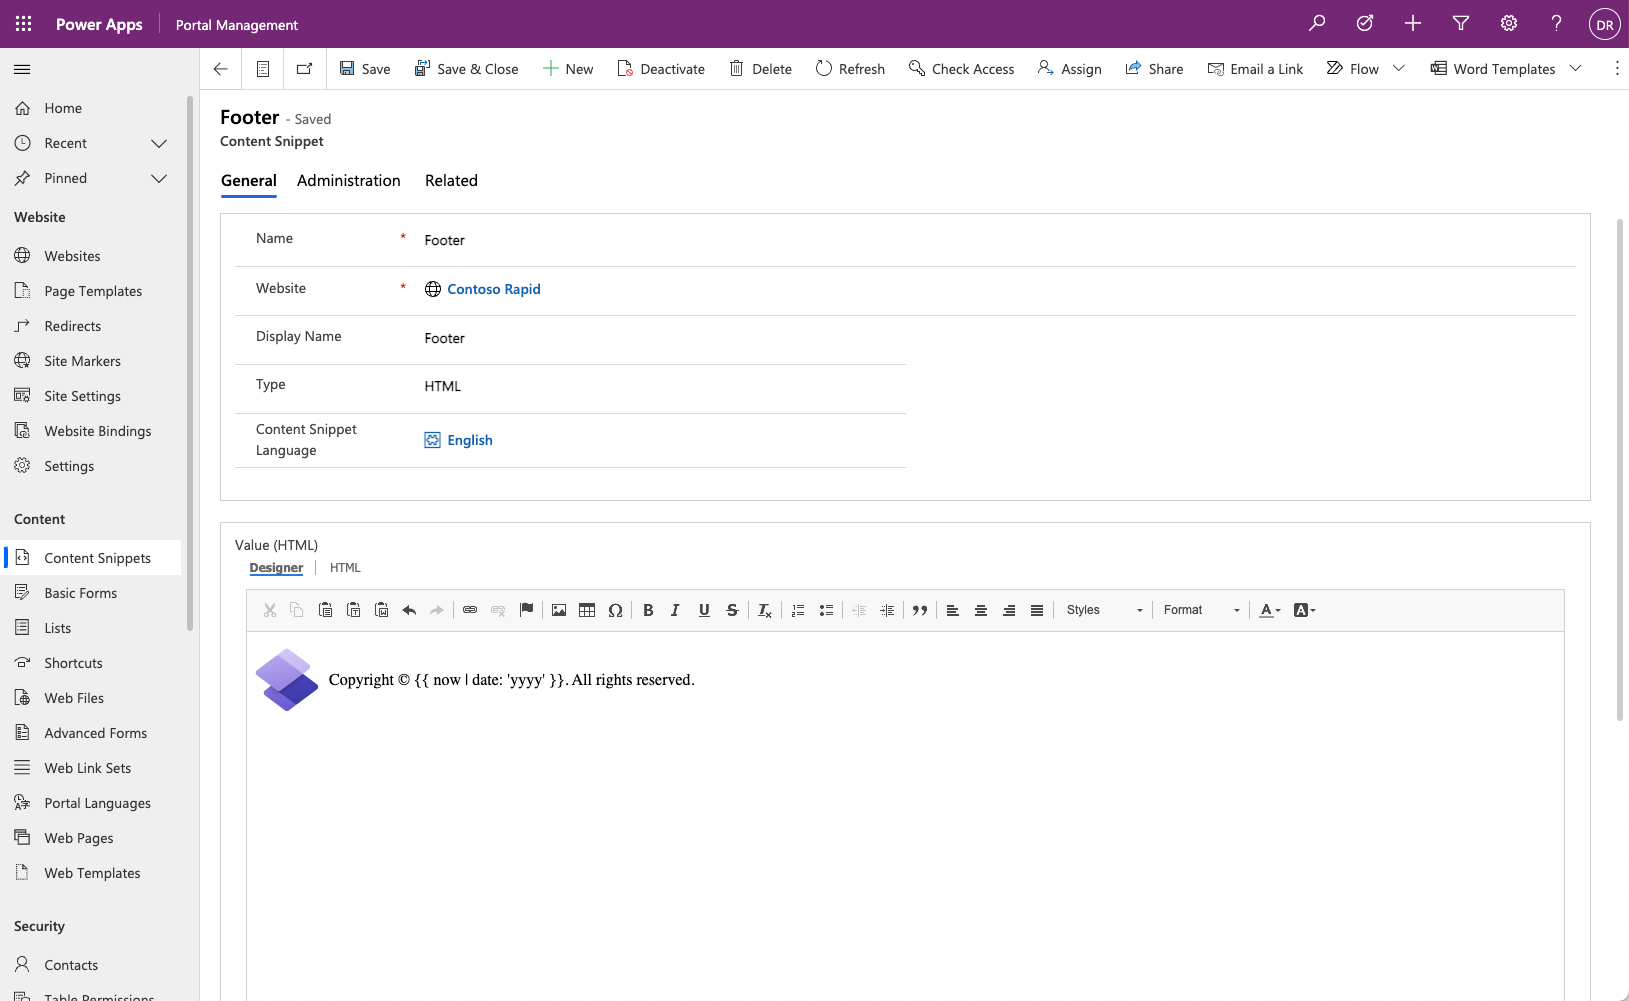
Task: Open the Word Templates dropdown chevron
Action: 1576,68
